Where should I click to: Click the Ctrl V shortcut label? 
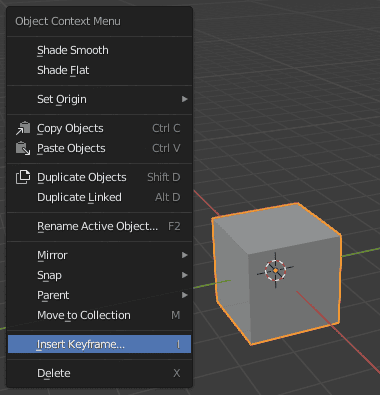tap(166, 148)
